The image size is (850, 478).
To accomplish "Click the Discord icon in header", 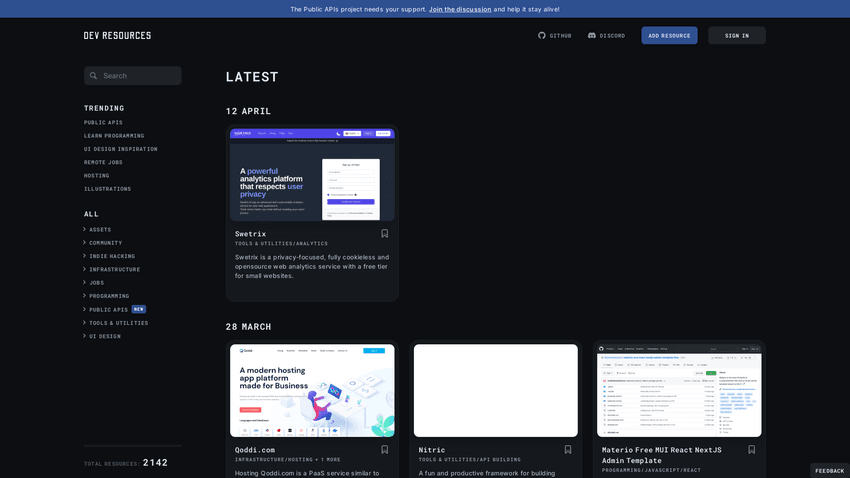I will click(x=592, y=36).
